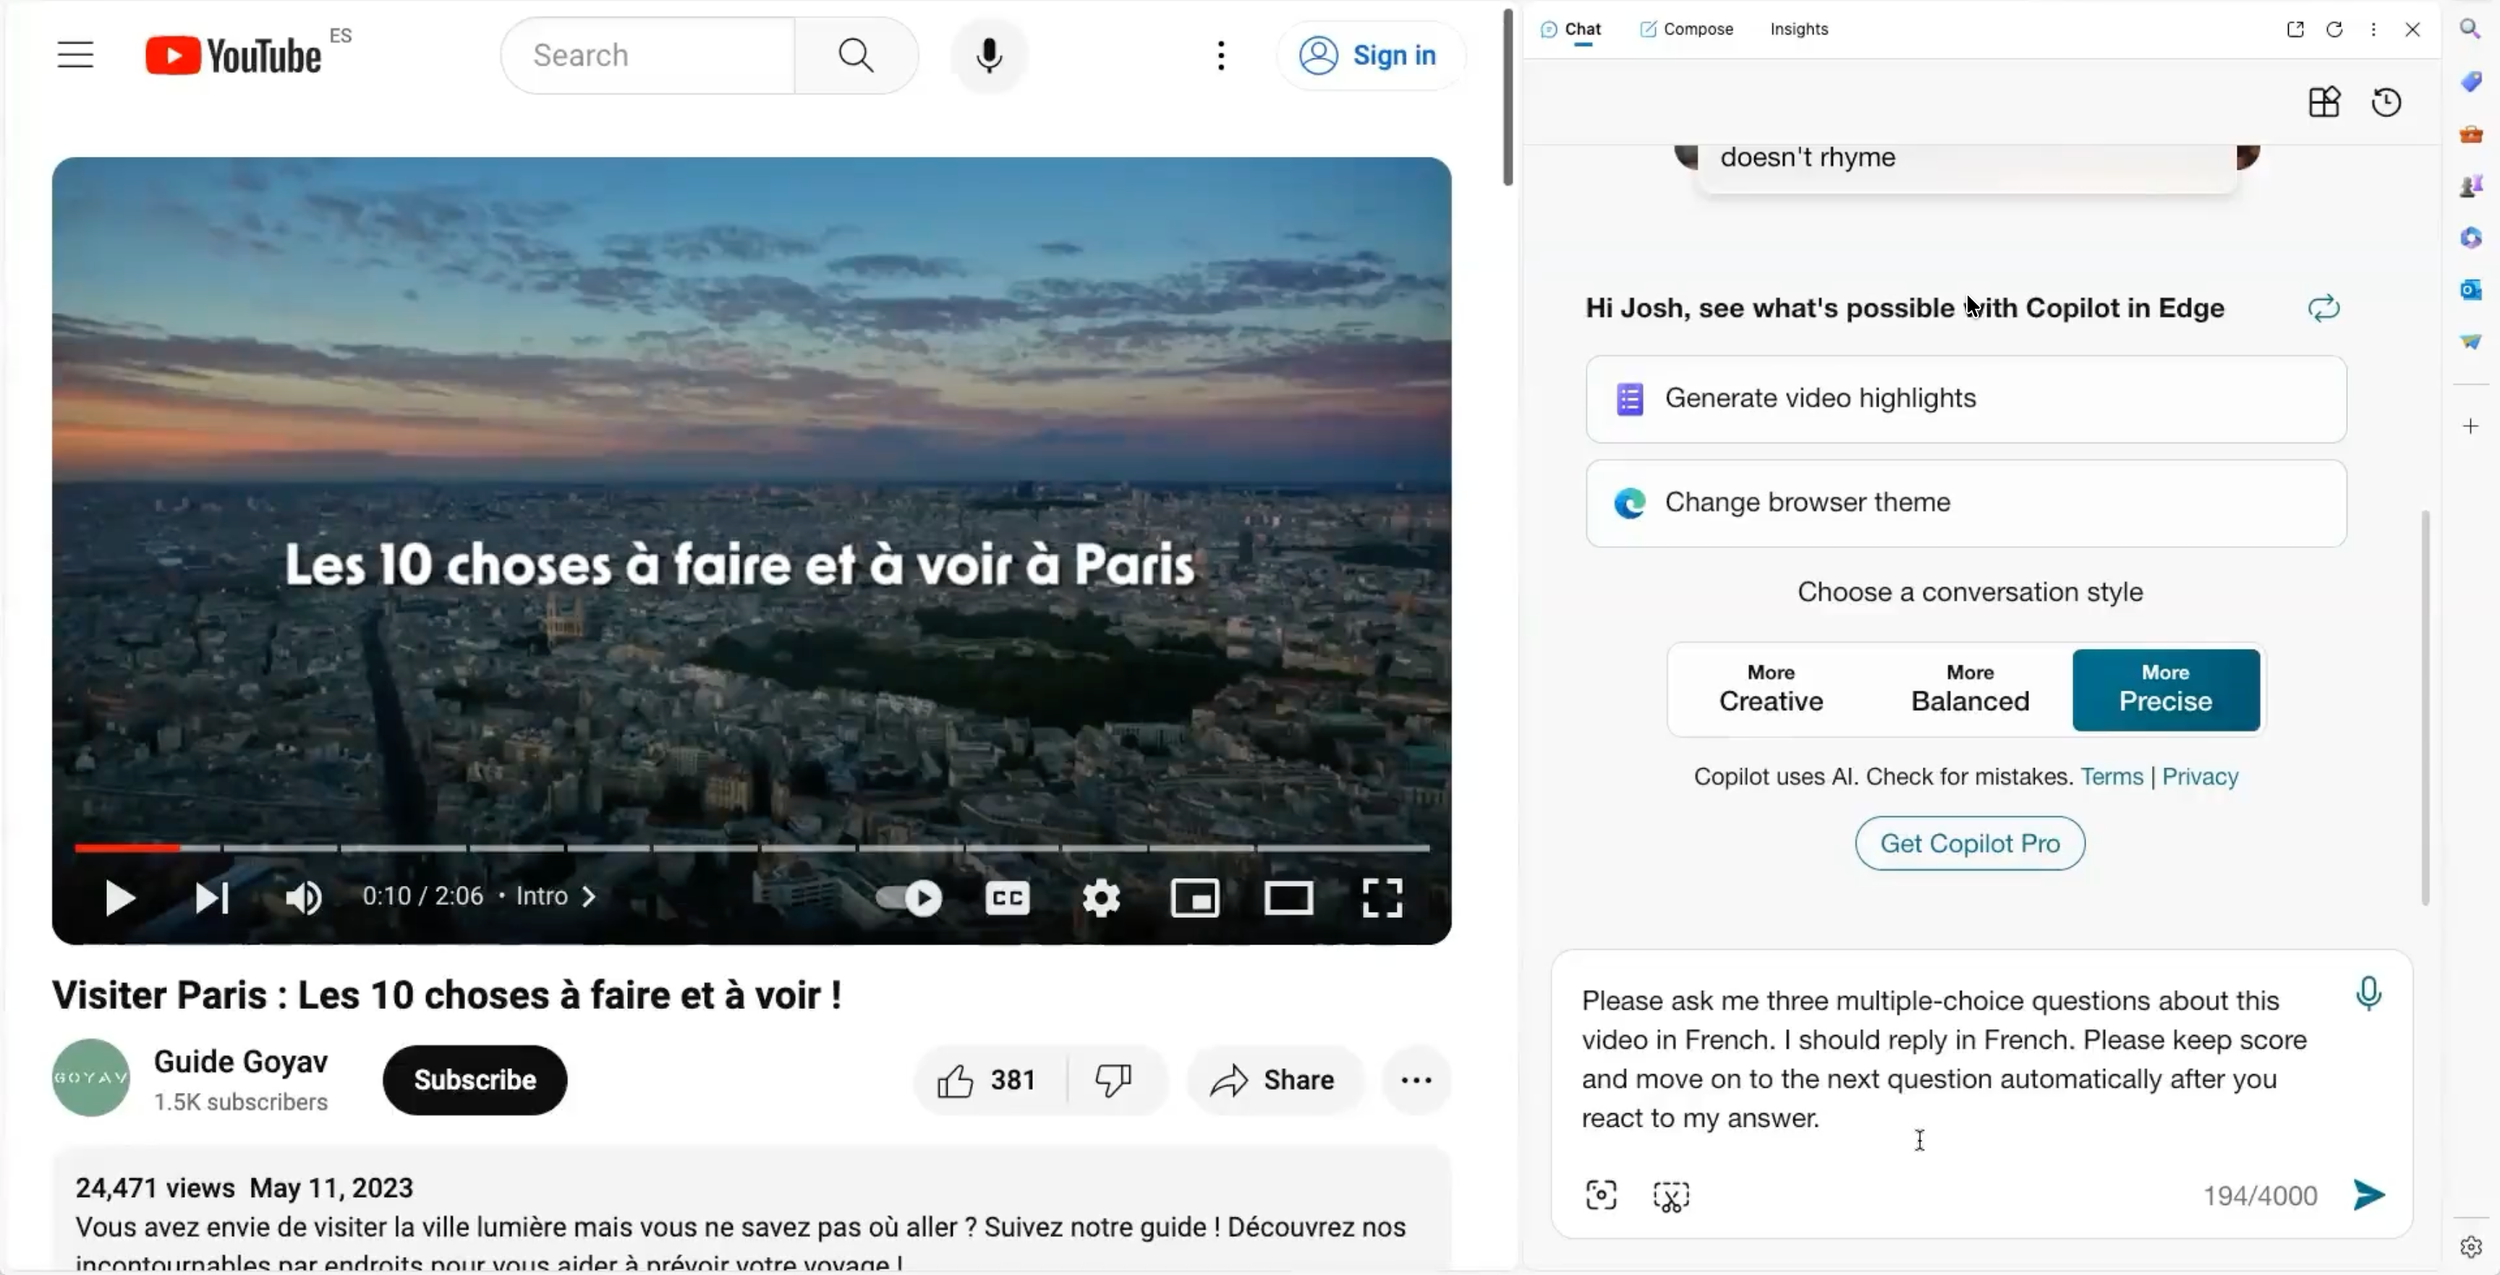Select Generate video highlights suggestion
This screenshot has height=1275, width=2500.
tap(1966, 399)
